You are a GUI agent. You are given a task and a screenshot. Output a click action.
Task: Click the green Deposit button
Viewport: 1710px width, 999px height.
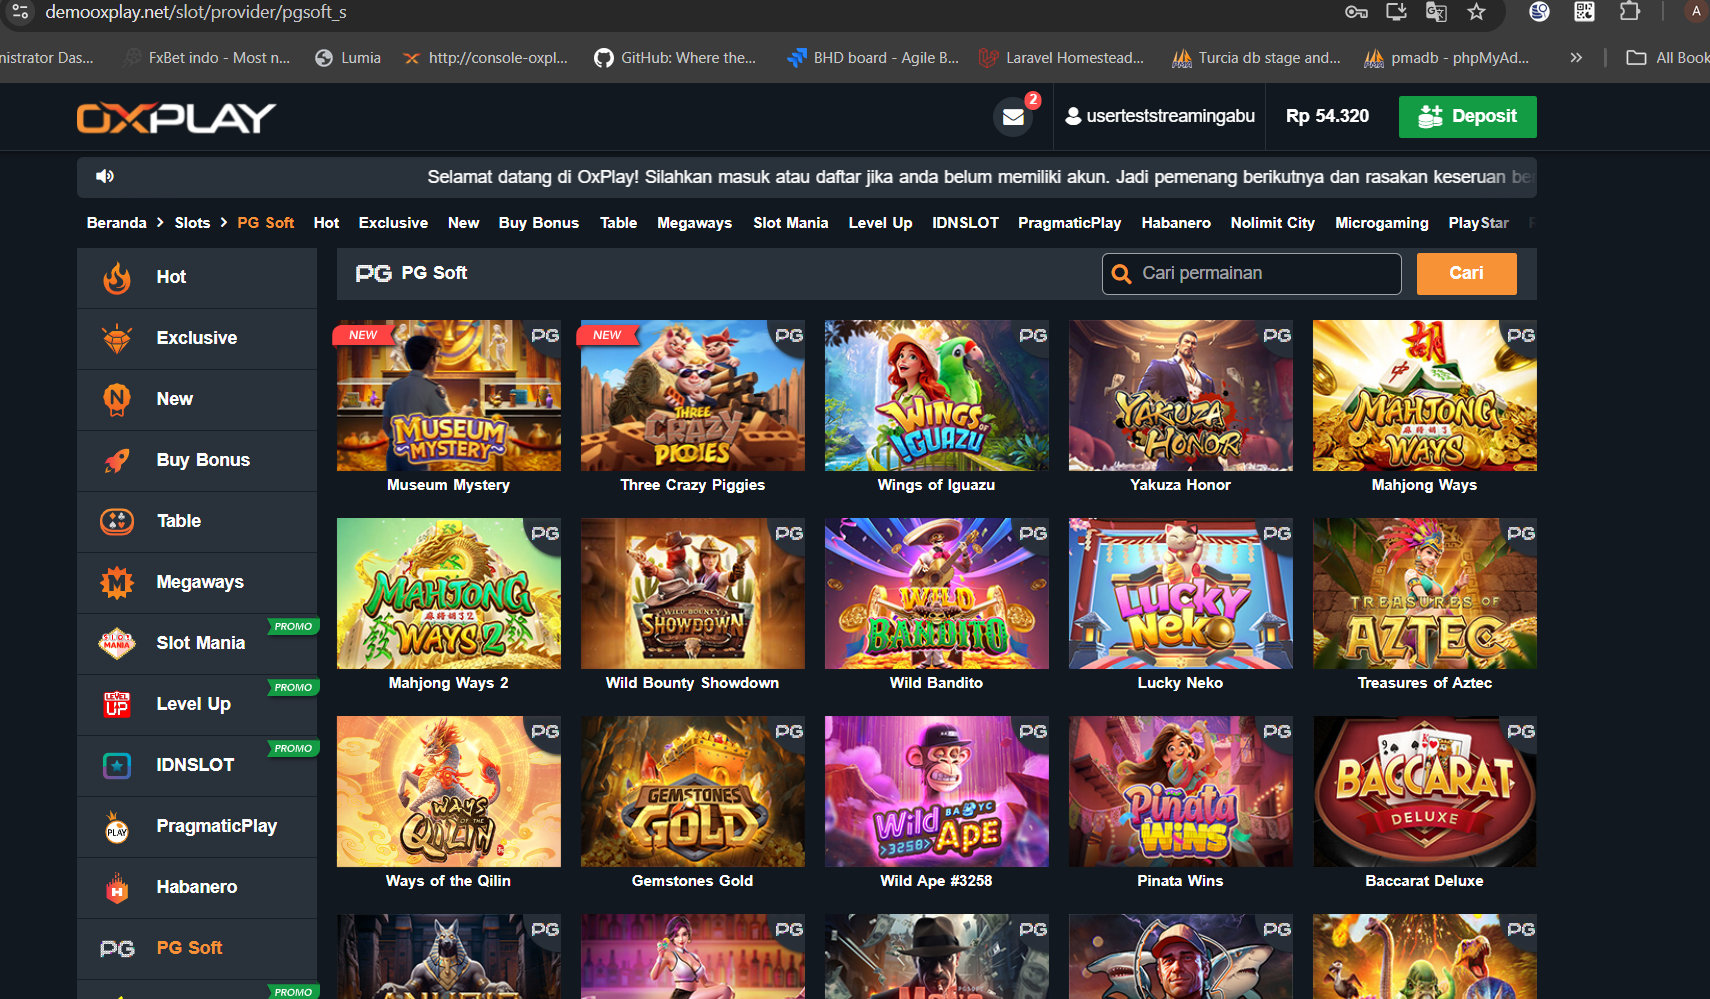[x=1468, y=117]
